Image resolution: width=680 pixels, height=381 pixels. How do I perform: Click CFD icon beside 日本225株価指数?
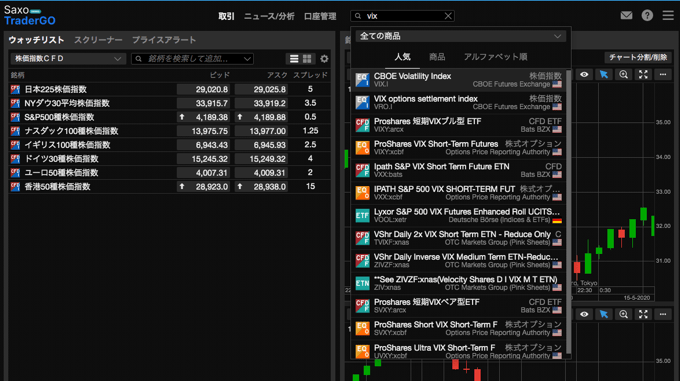[15, 89]
